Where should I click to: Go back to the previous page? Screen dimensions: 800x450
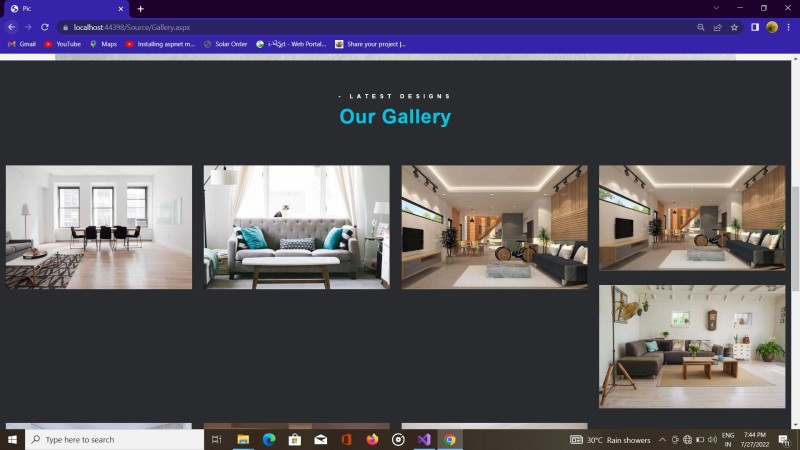[x=11, y=27]
